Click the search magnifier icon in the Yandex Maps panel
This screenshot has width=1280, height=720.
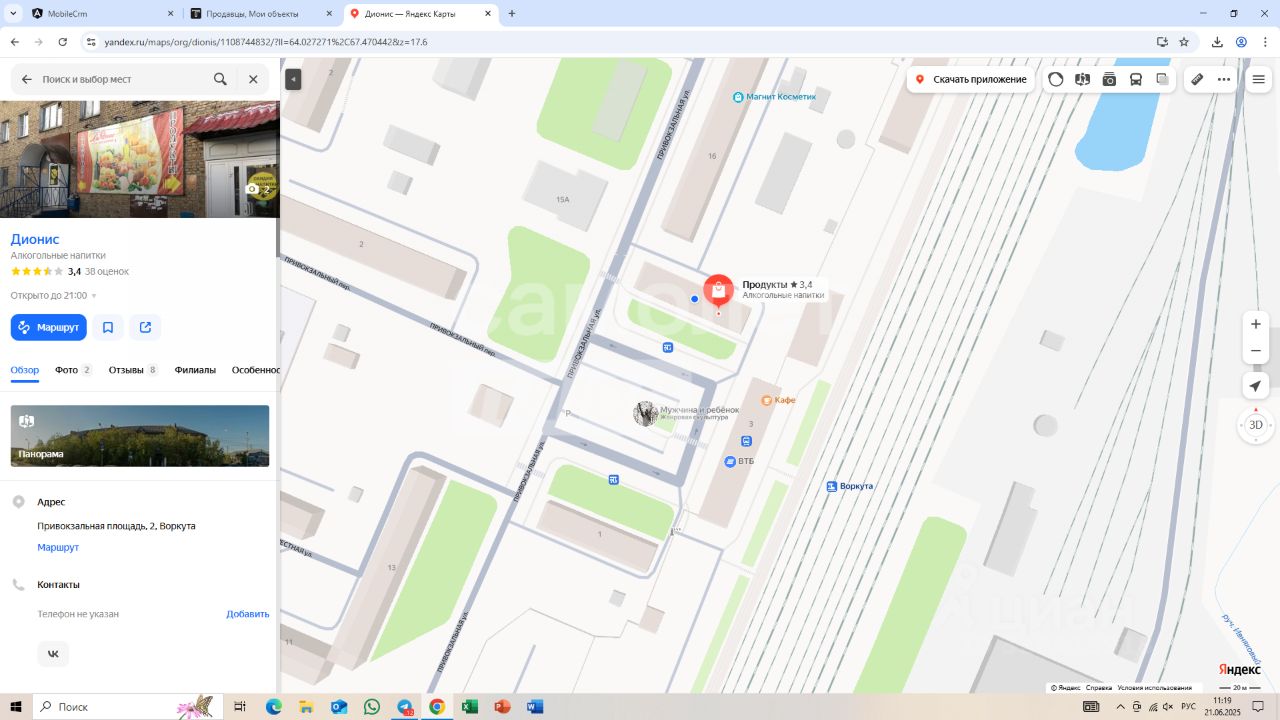click(220, 79)
